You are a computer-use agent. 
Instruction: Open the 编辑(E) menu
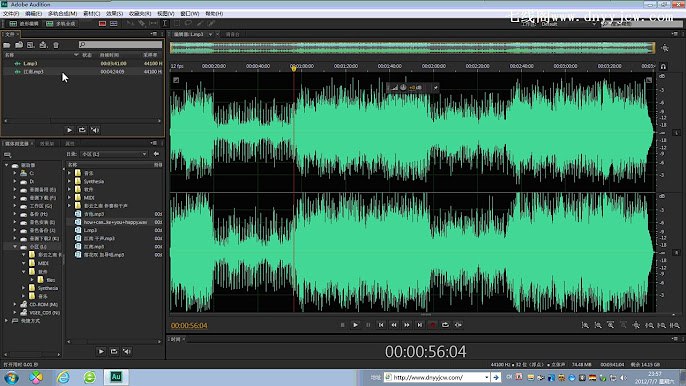click(x=33, y=14)
